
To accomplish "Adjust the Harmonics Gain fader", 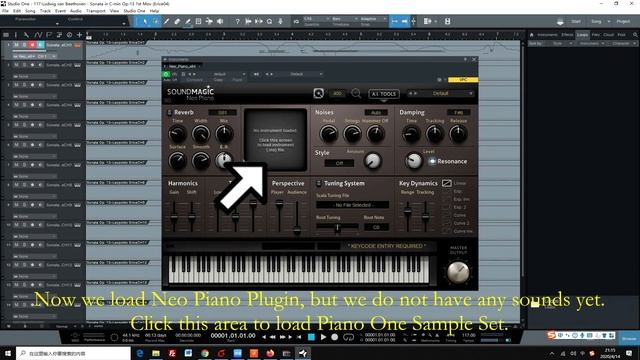I will point(174,216).
